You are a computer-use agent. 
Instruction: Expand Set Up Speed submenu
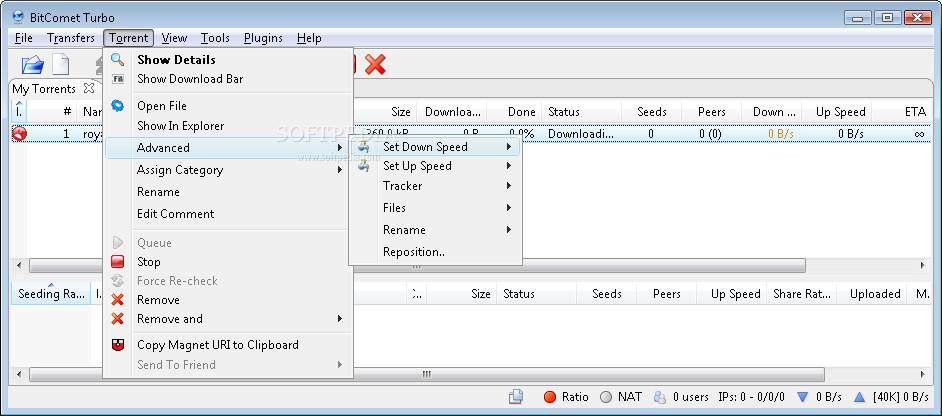pos(436,166)
